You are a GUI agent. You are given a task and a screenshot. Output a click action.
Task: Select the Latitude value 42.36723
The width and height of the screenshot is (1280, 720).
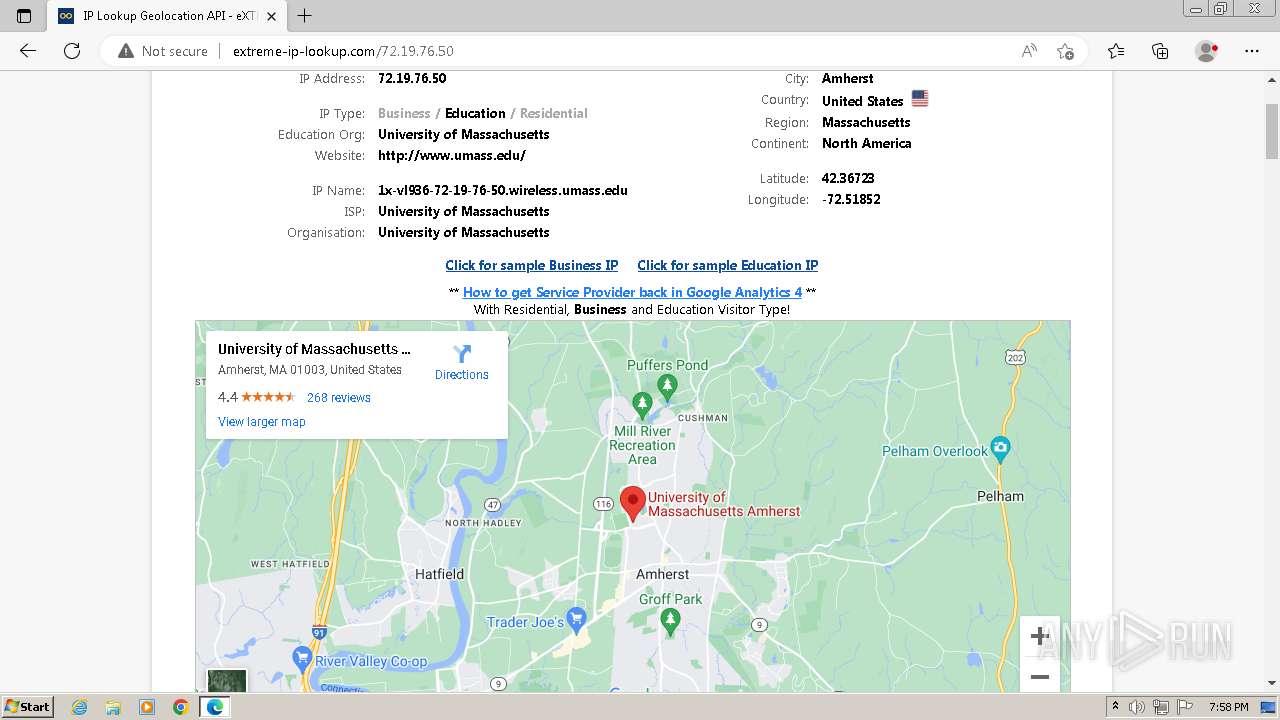pyautogui.click(x=848, y=178)
